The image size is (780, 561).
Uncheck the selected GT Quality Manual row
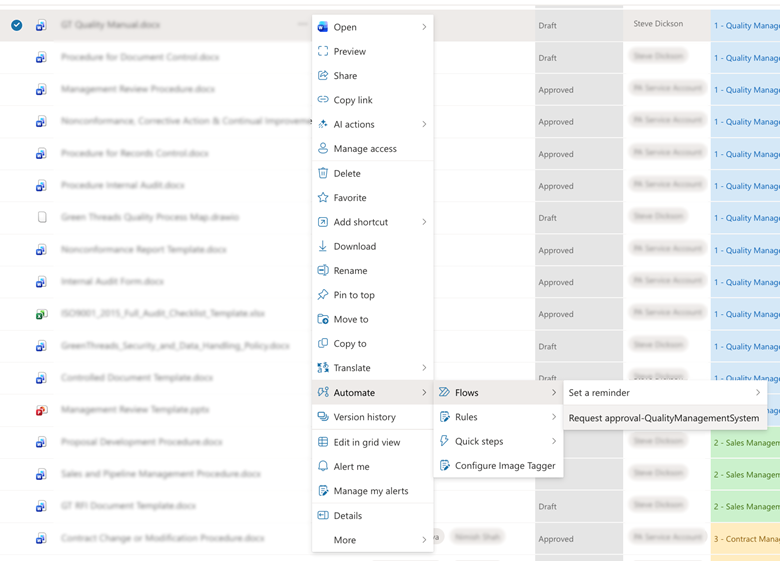17,25
